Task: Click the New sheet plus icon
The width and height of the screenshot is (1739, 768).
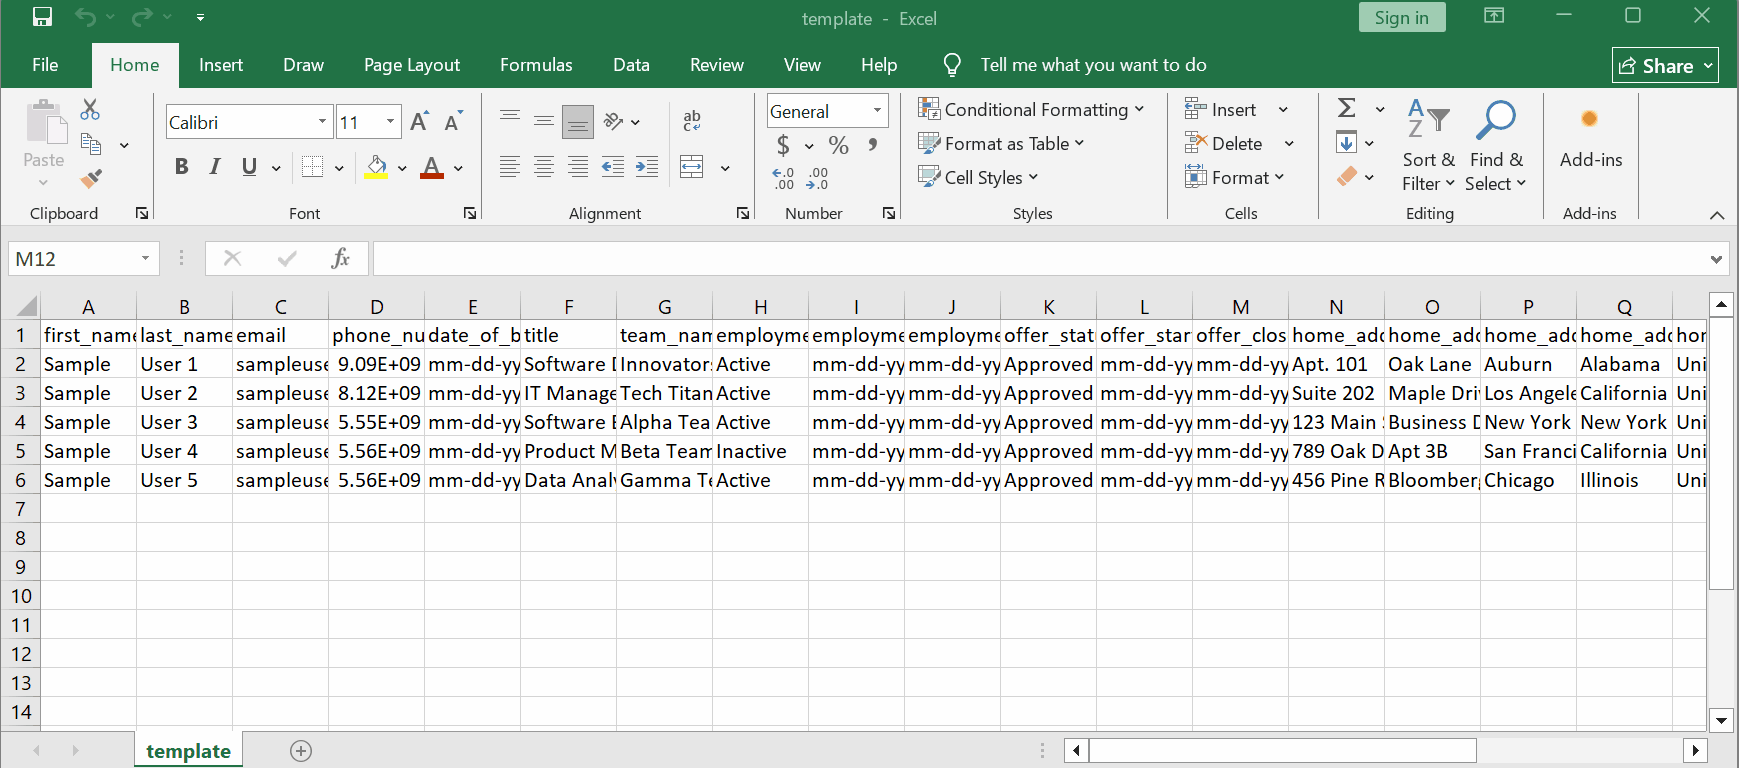Action: click(x=301, y=751)
